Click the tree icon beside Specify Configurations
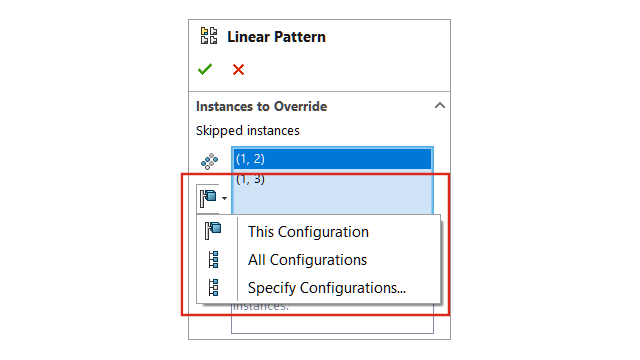The height and width of the screenshot is (360, 640). 213,287
